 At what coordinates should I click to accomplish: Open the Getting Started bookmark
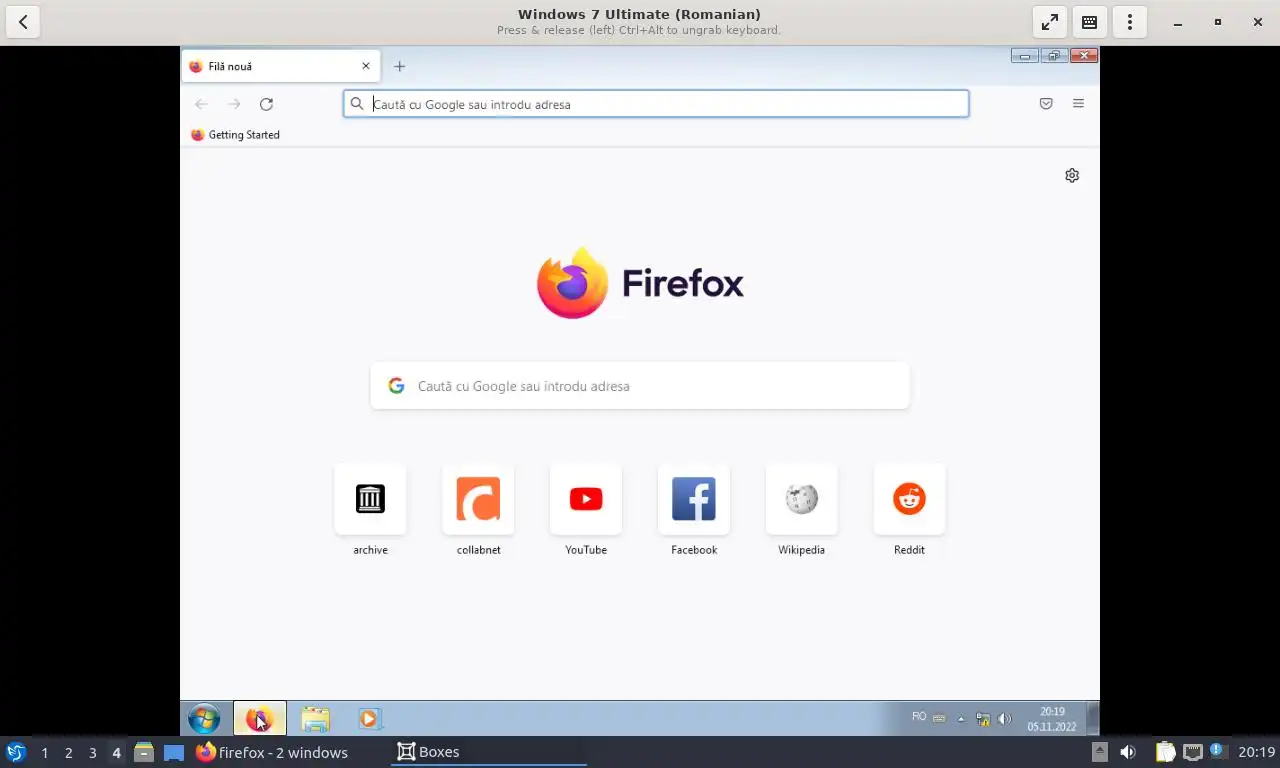235,135
